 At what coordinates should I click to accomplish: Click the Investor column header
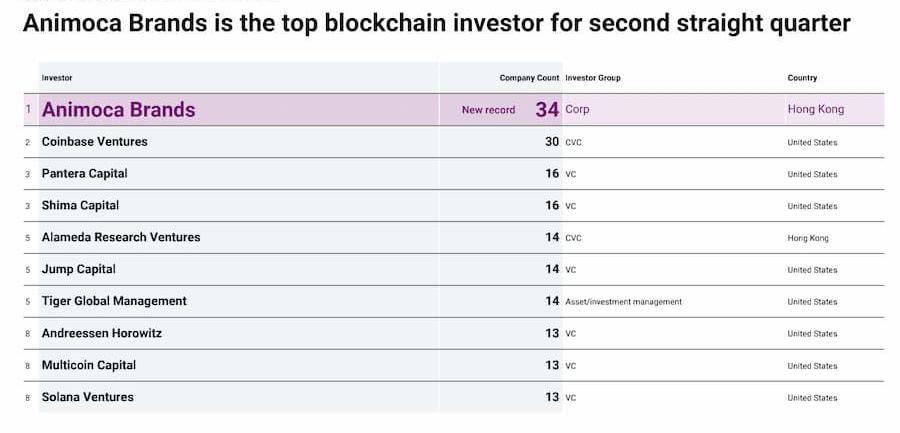pyautogui.click(x=57, y=78)
